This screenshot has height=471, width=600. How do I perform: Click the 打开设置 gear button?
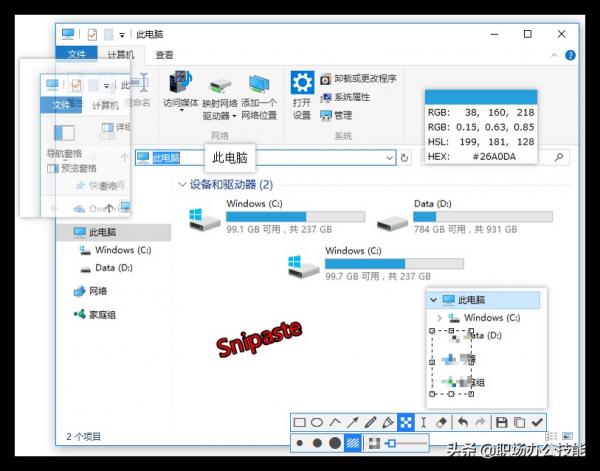coord(302,96)
